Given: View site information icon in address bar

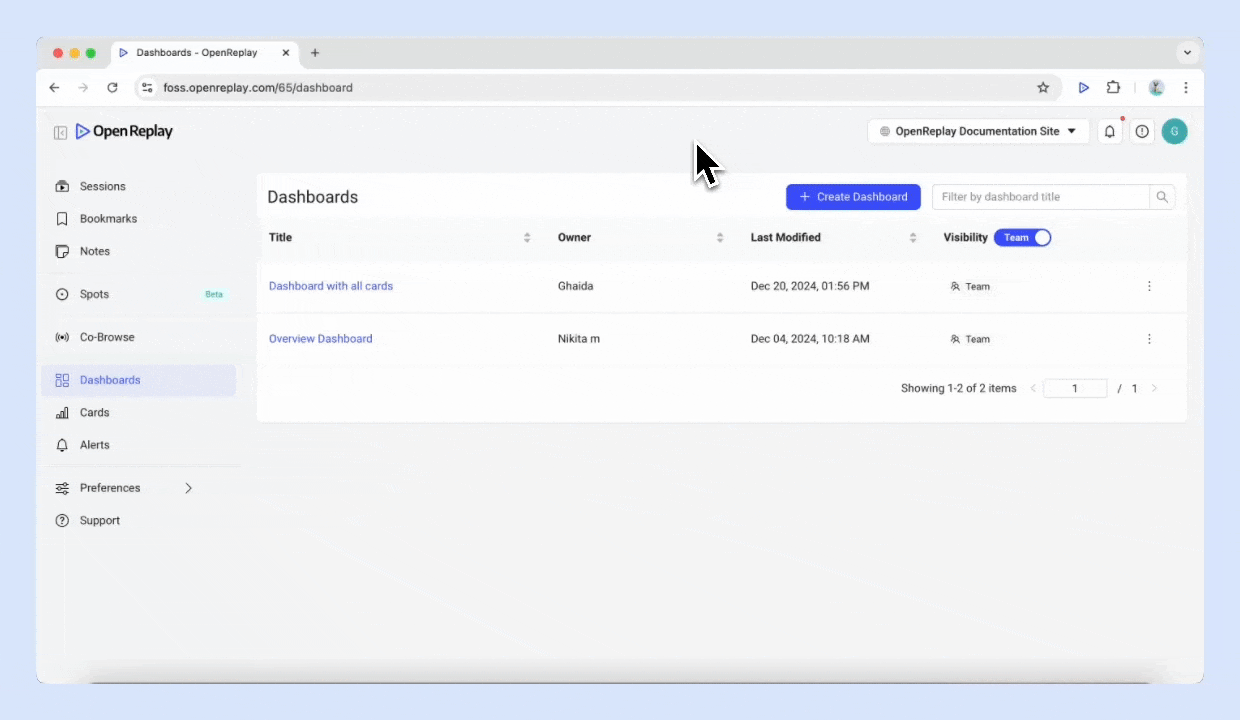Looking at the screenshot, I should point(147,88).
